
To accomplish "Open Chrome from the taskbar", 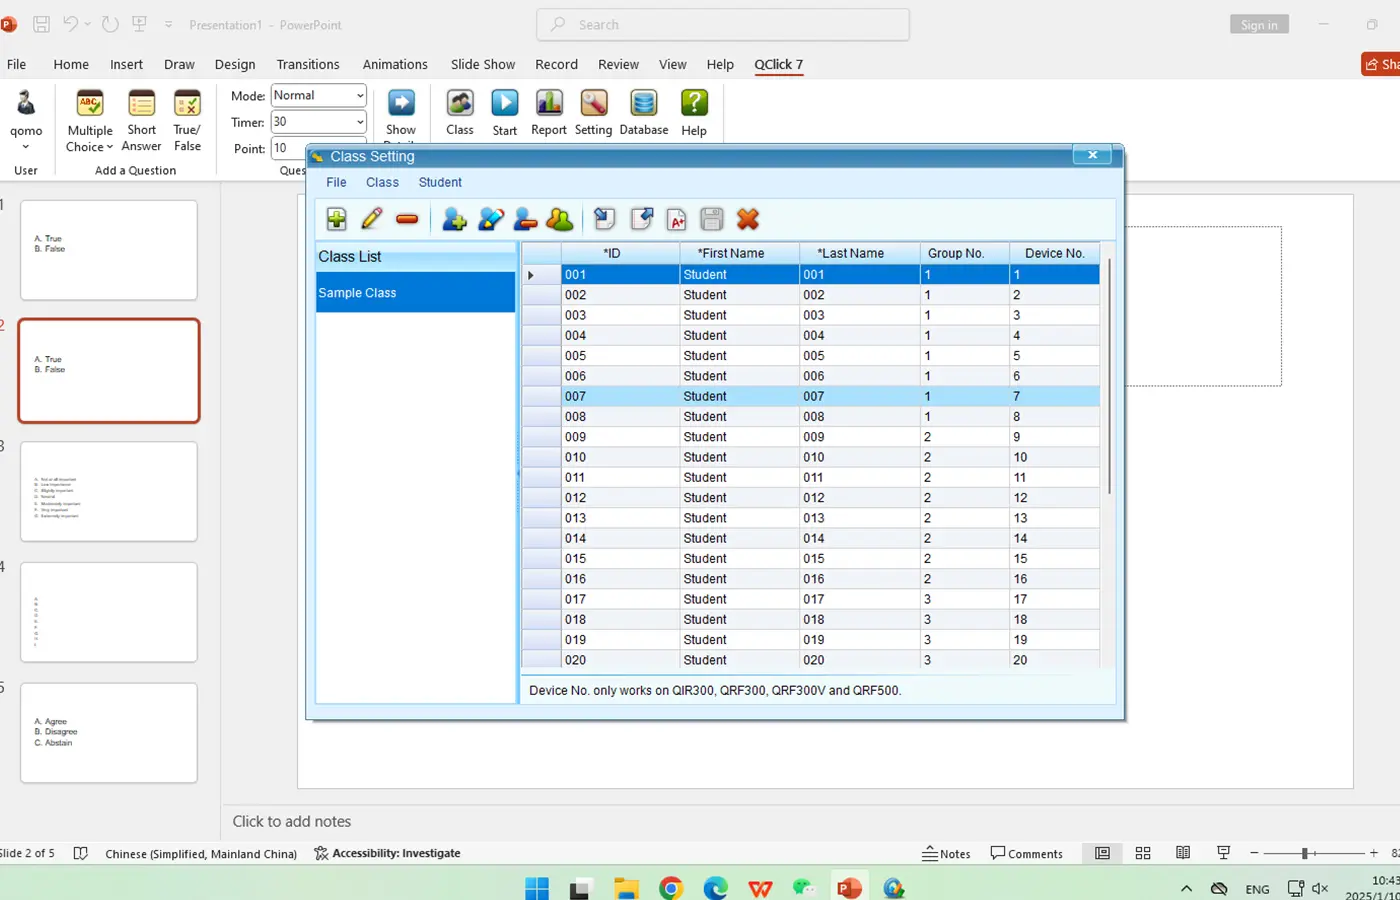I will coord(671,887).
